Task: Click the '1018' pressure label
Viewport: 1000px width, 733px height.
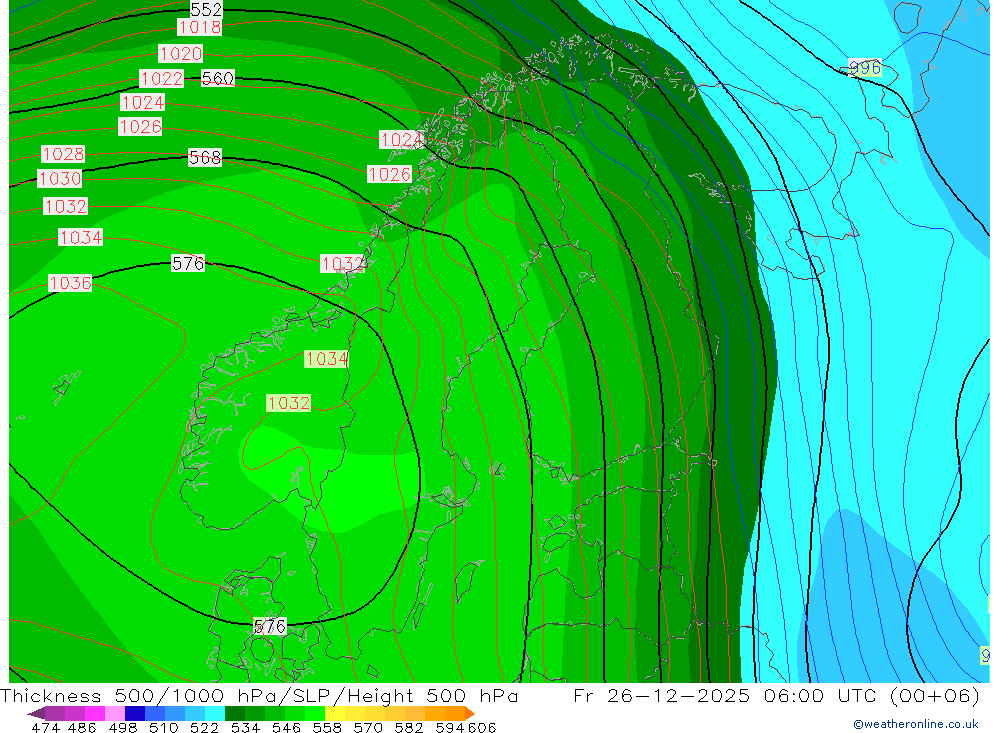Action: 200,27
